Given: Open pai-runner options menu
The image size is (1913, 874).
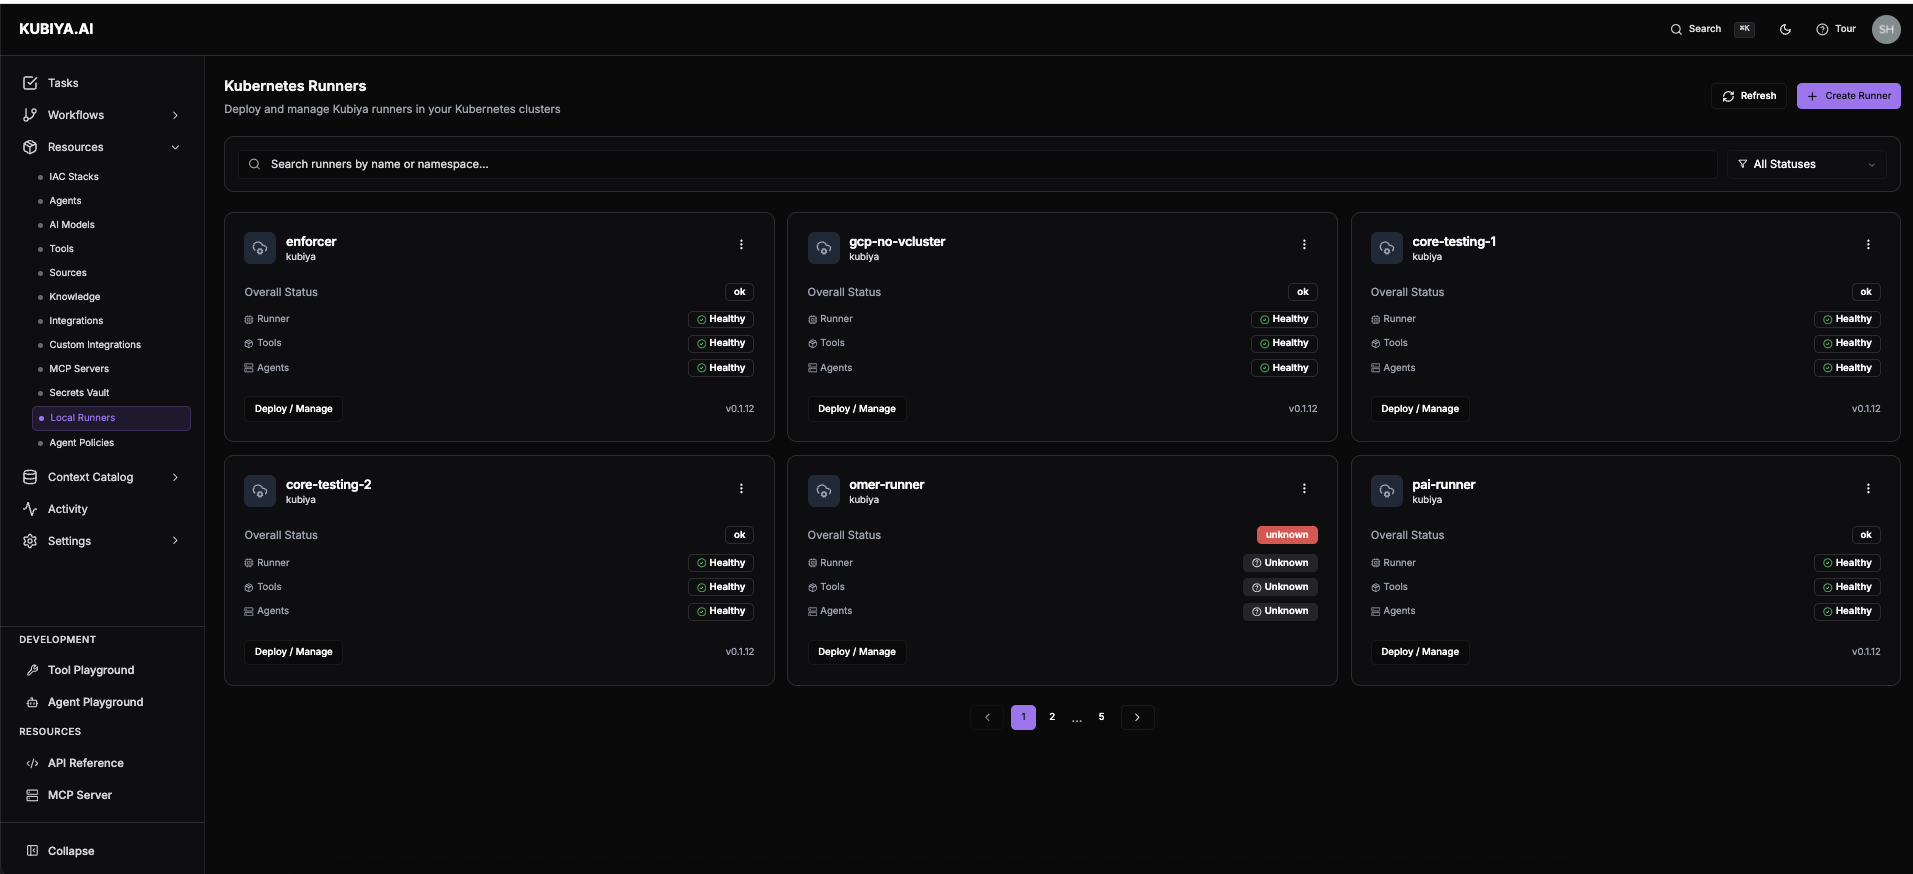Looking at the screenshot, I should pyautogui.click(x=1868, y=489).
